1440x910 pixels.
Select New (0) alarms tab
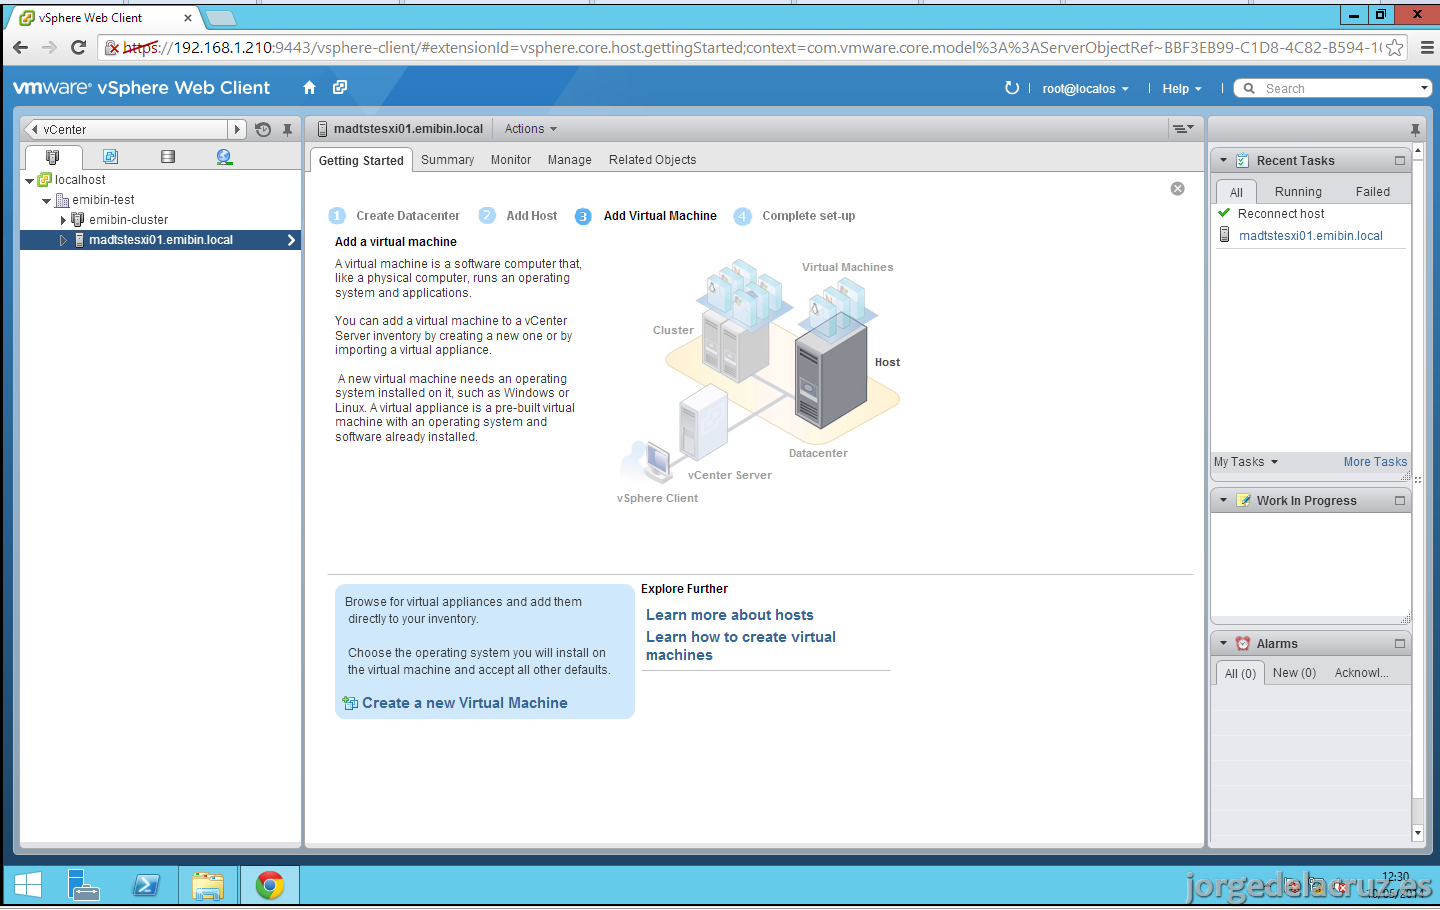(x=1294, y=673)
